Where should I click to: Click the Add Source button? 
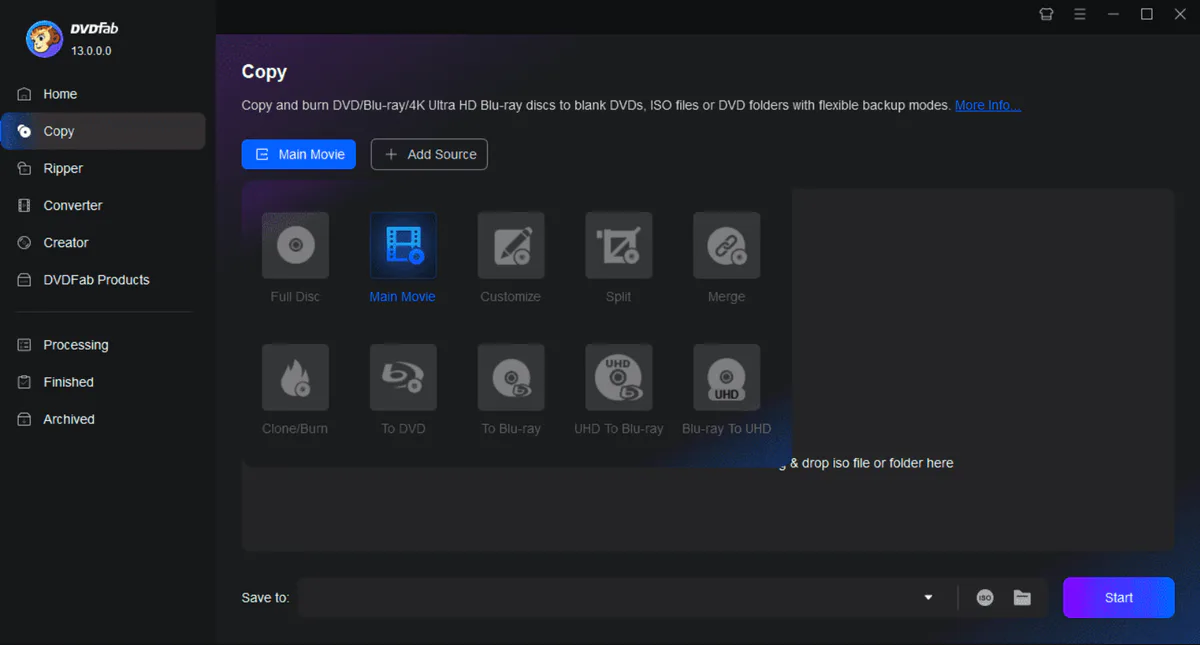tap(429, 154)
